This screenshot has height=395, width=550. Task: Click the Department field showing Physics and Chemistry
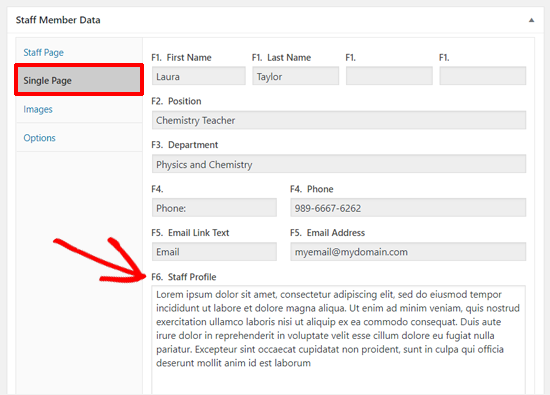pos(339,164)
